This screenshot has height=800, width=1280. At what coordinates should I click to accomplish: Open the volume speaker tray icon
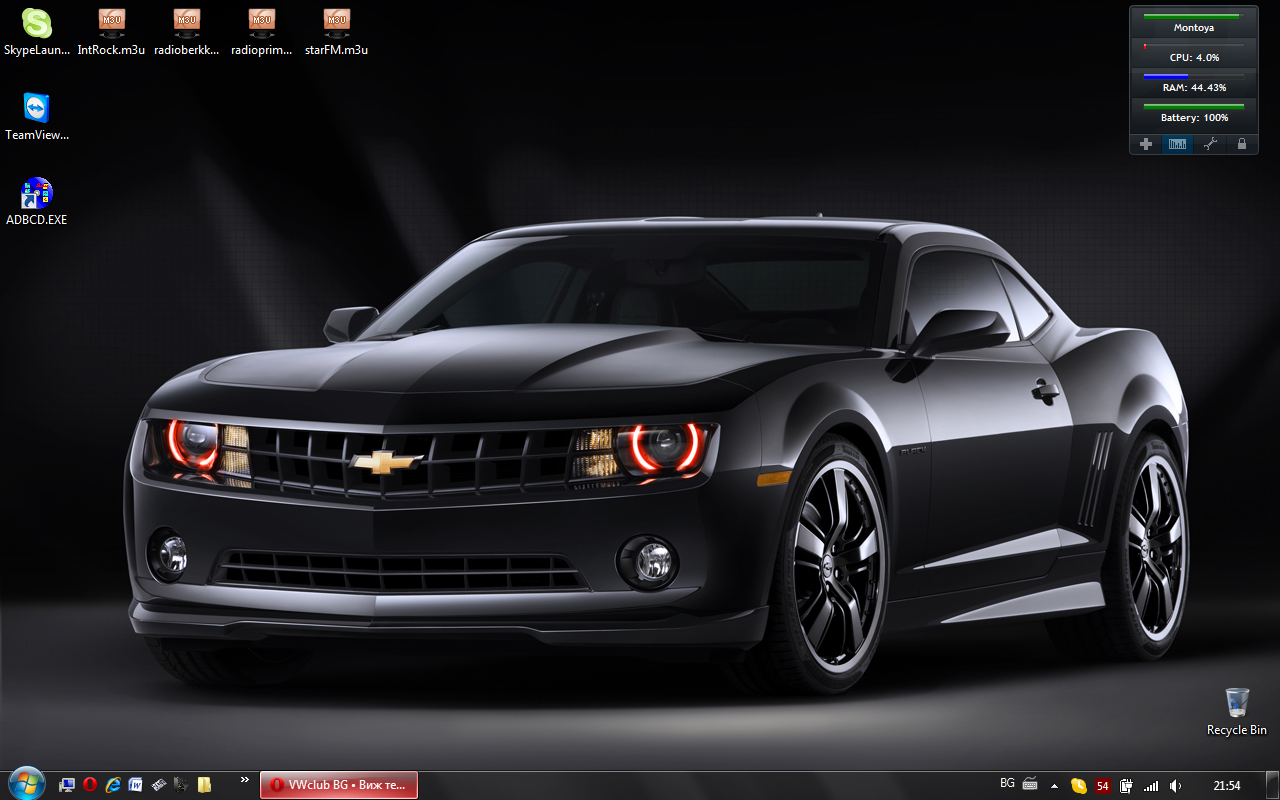[x=1176, y=786]
